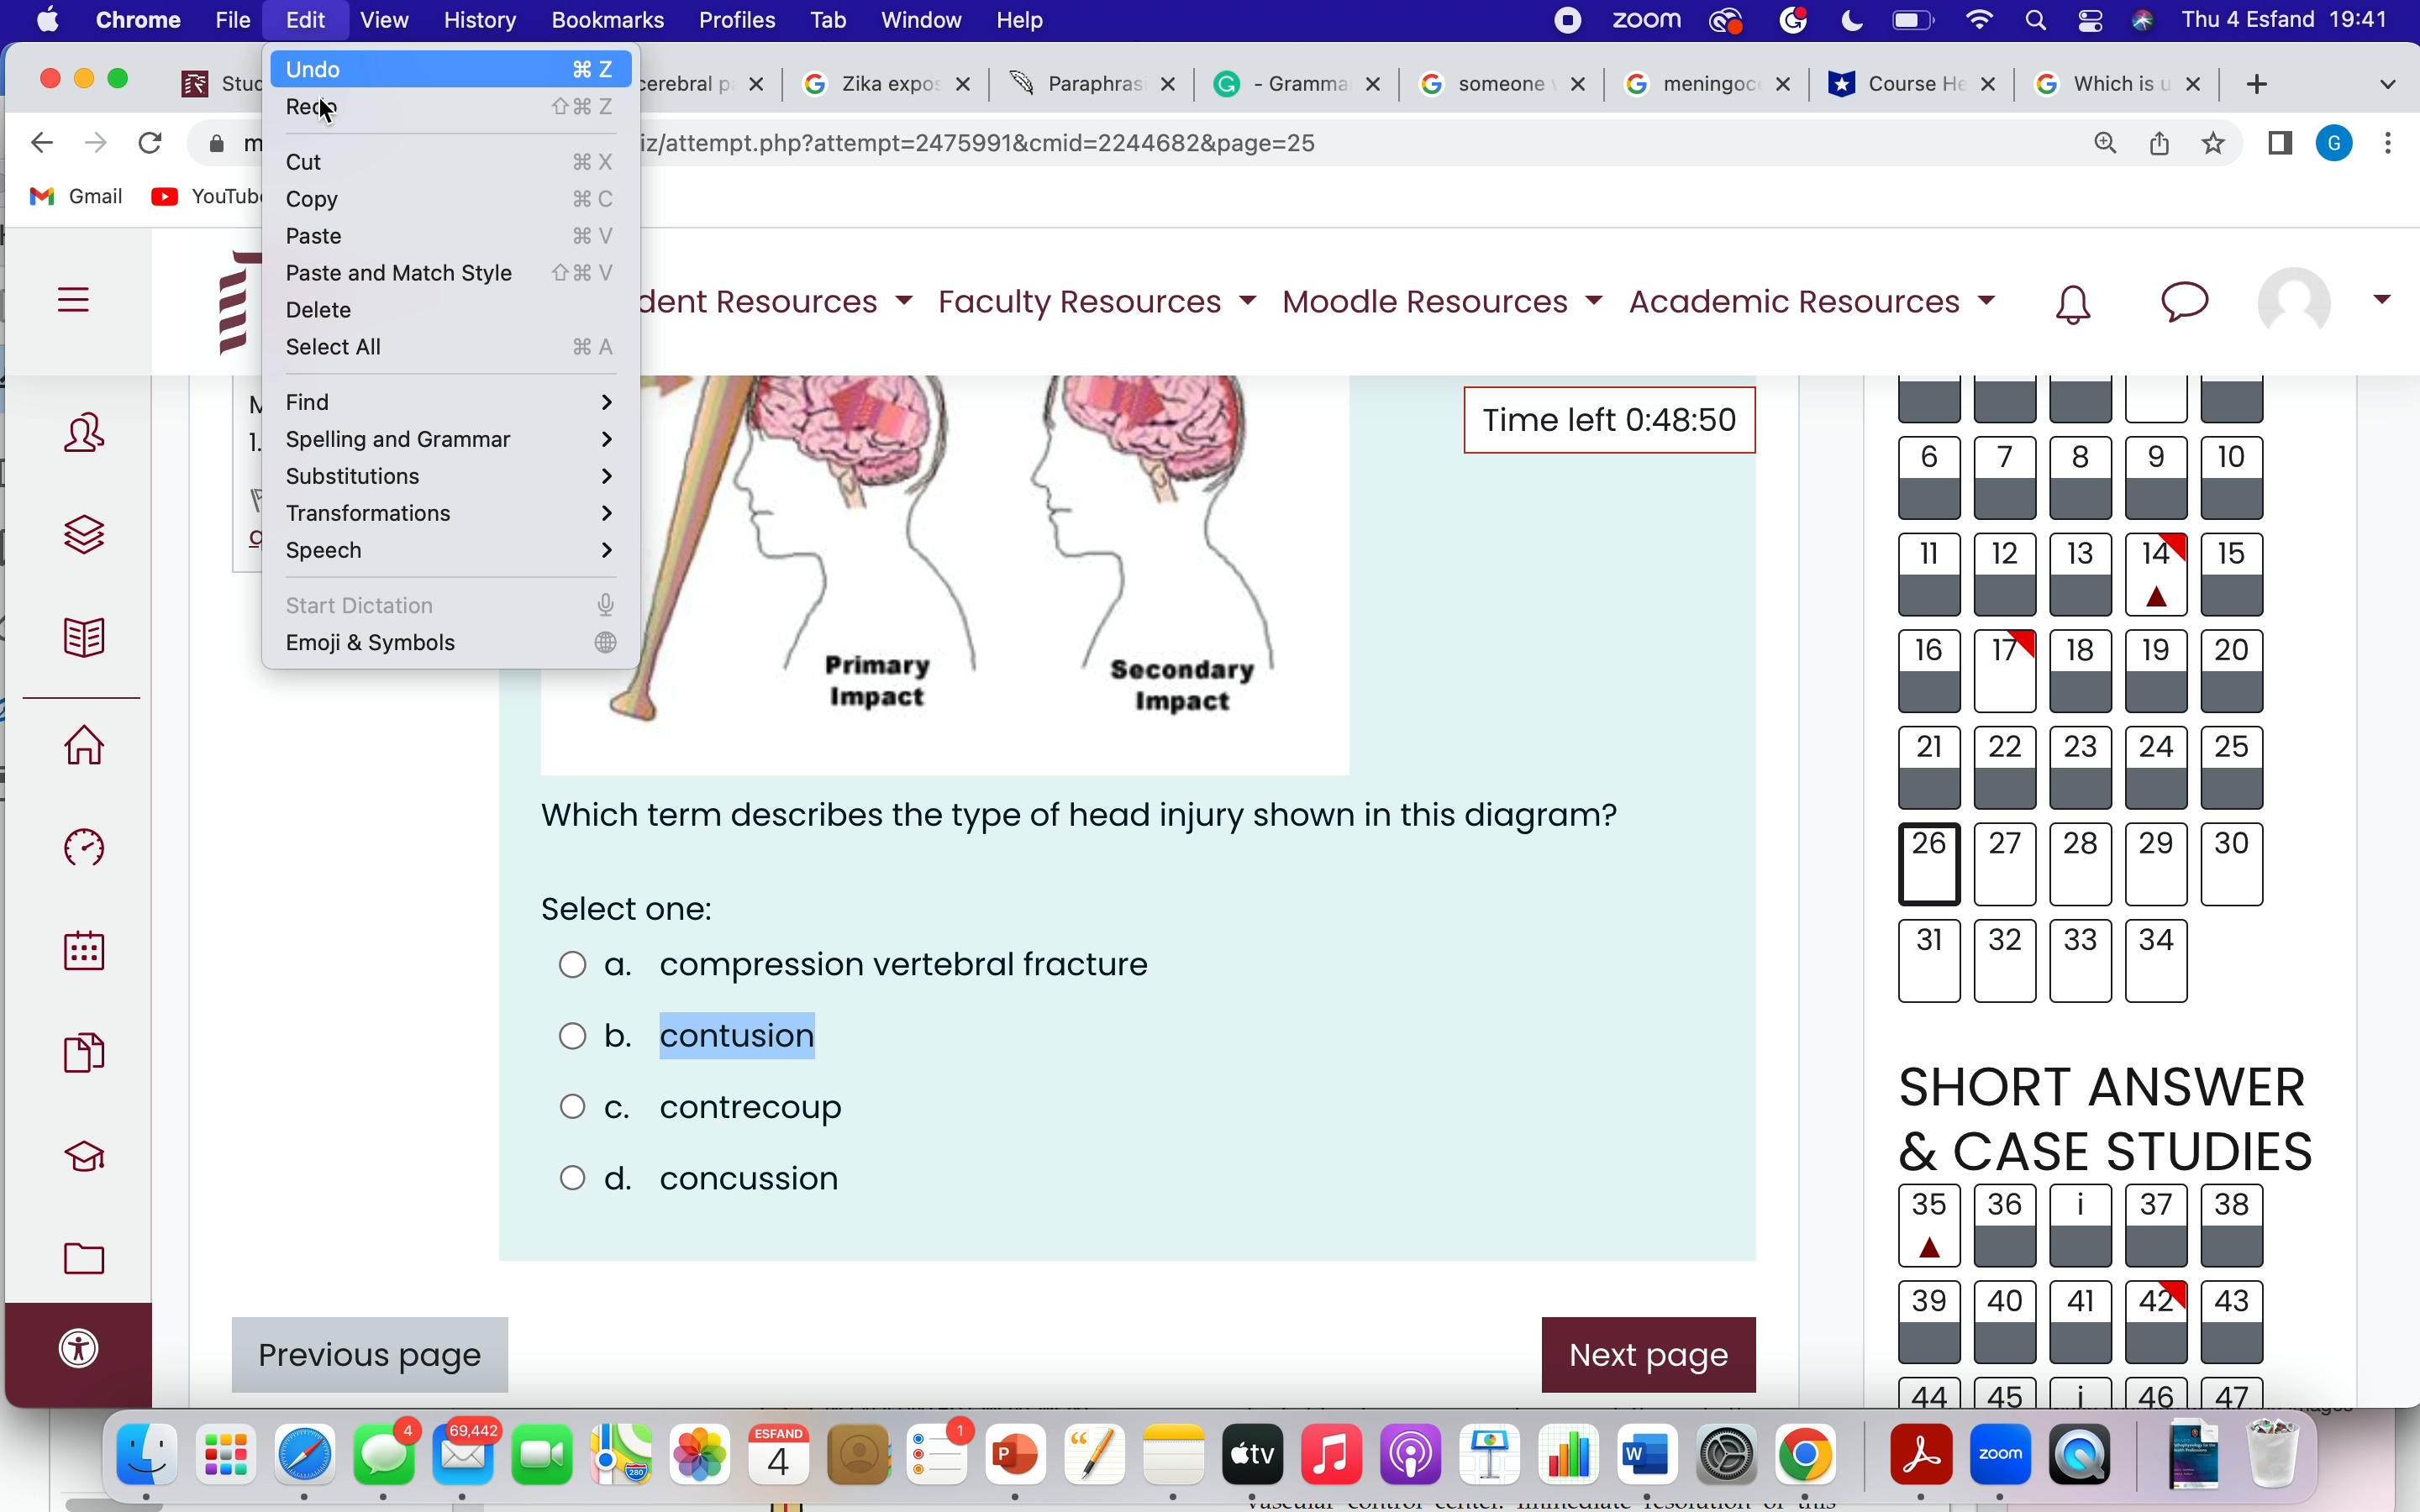This screenshot has height=1512, width=2420.
Task: Jump to question 27 in quiz navigation
Action: (x=2004, y=863)
